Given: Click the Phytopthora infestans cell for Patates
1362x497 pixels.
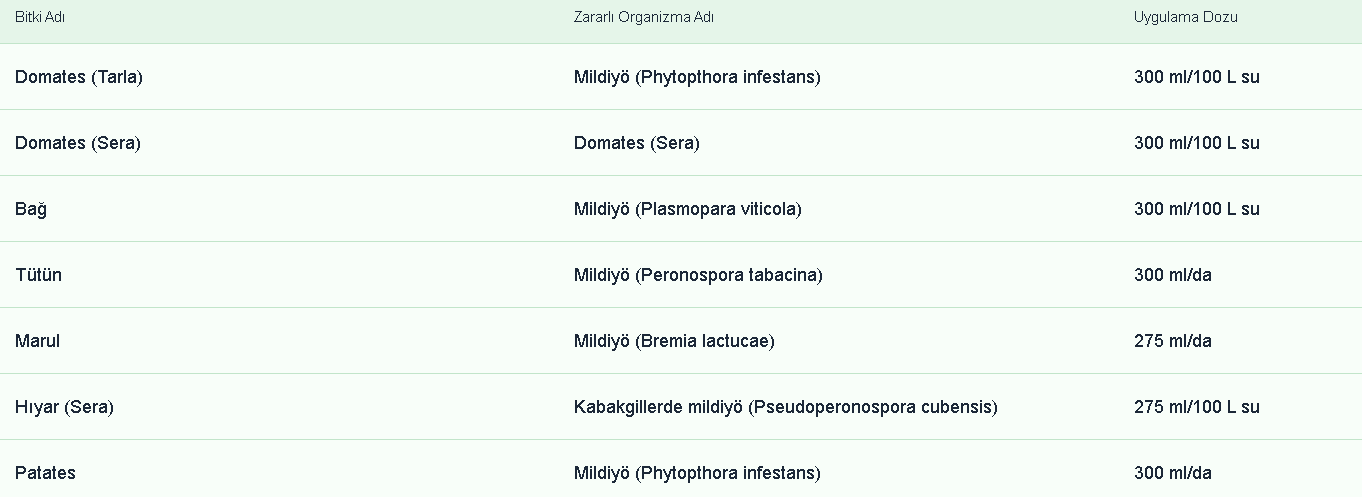Looking at the screenshot, I should (x=697, y=473).
